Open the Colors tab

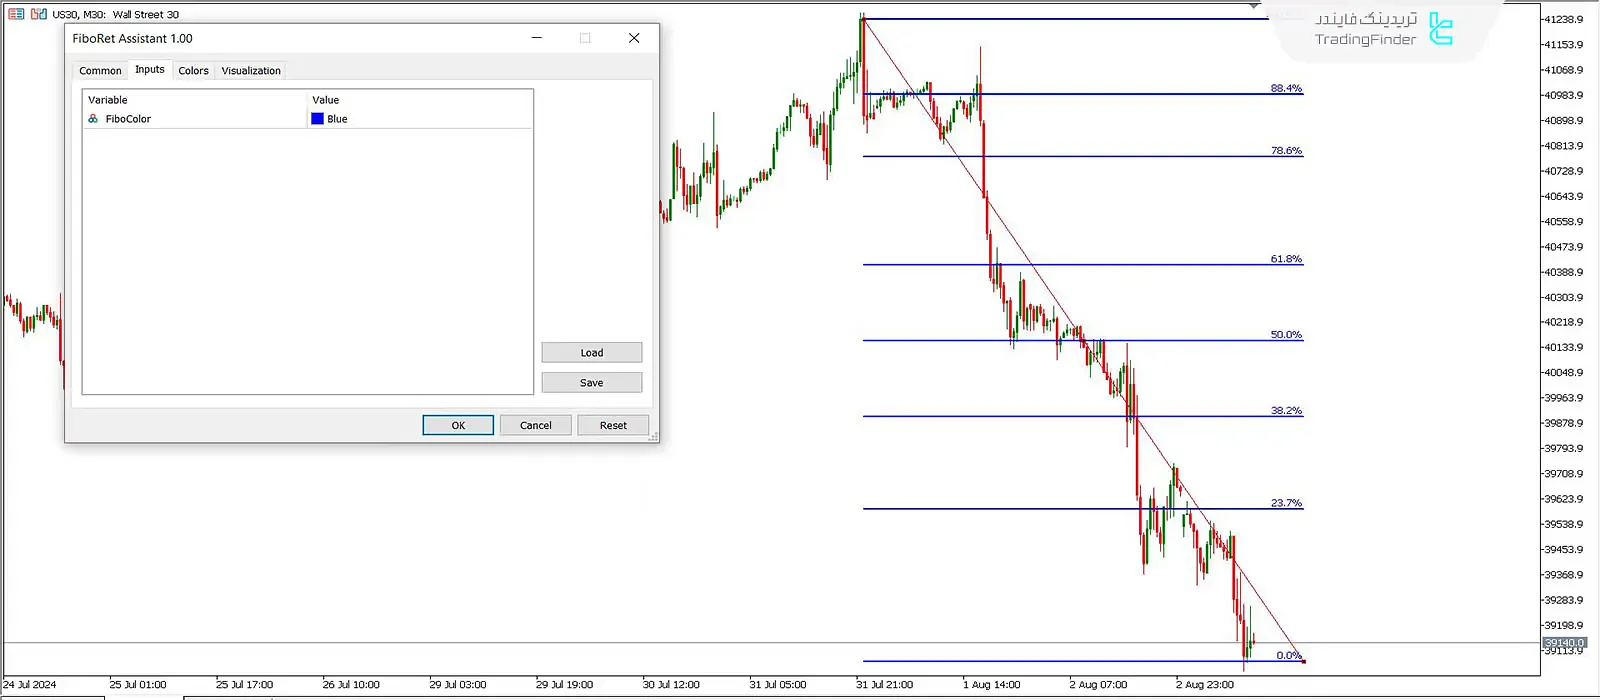193,71
